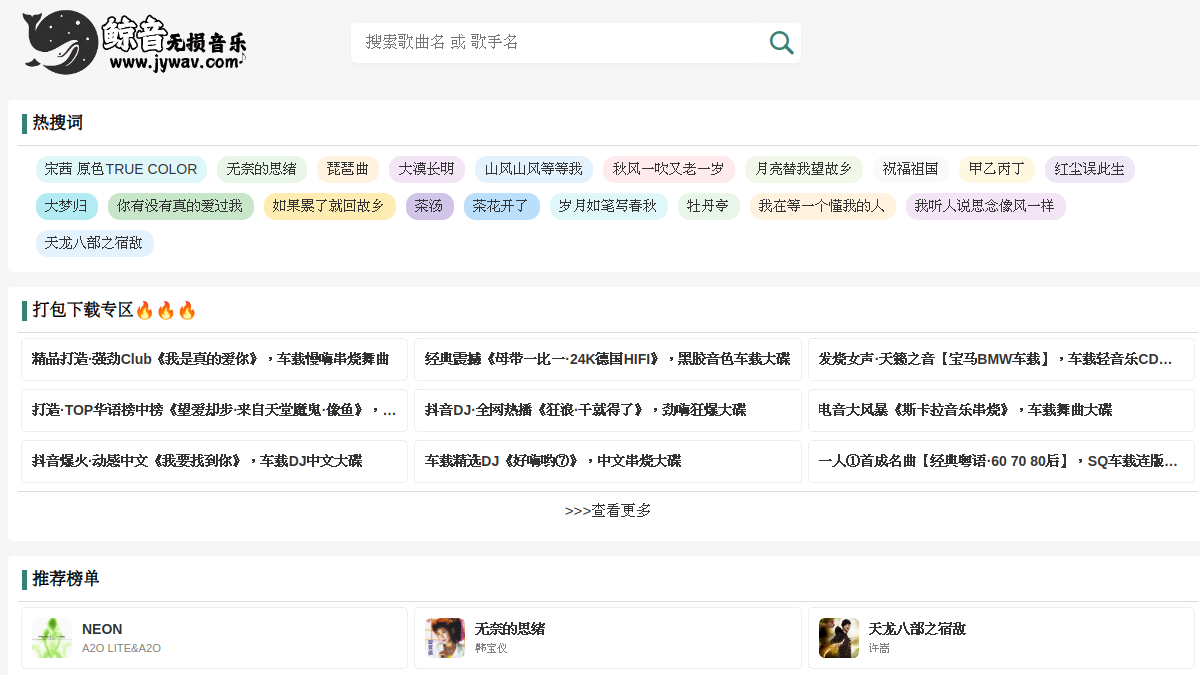This screenshot has width=1200, height=675.
Task: Open pack 打造·TOP华语榜中榜《望爱却步》
Action: [x=214, y=410]
